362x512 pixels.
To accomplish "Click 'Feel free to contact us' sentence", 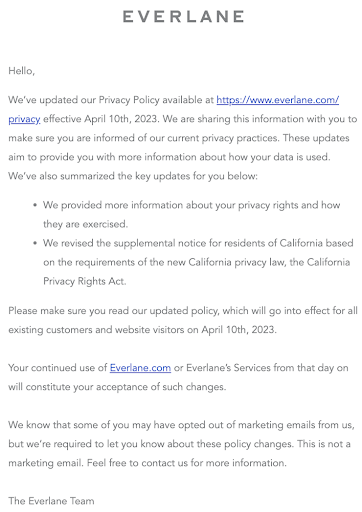I will pos(187,463).
